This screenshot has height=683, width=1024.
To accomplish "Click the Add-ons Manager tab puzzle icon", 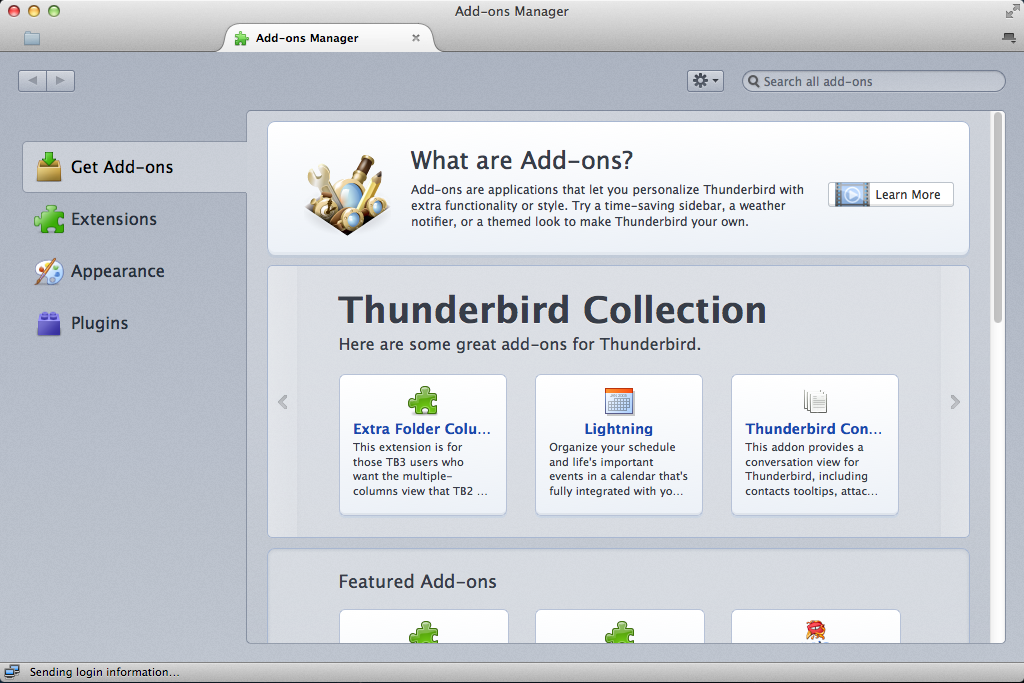I will point(242,39).
